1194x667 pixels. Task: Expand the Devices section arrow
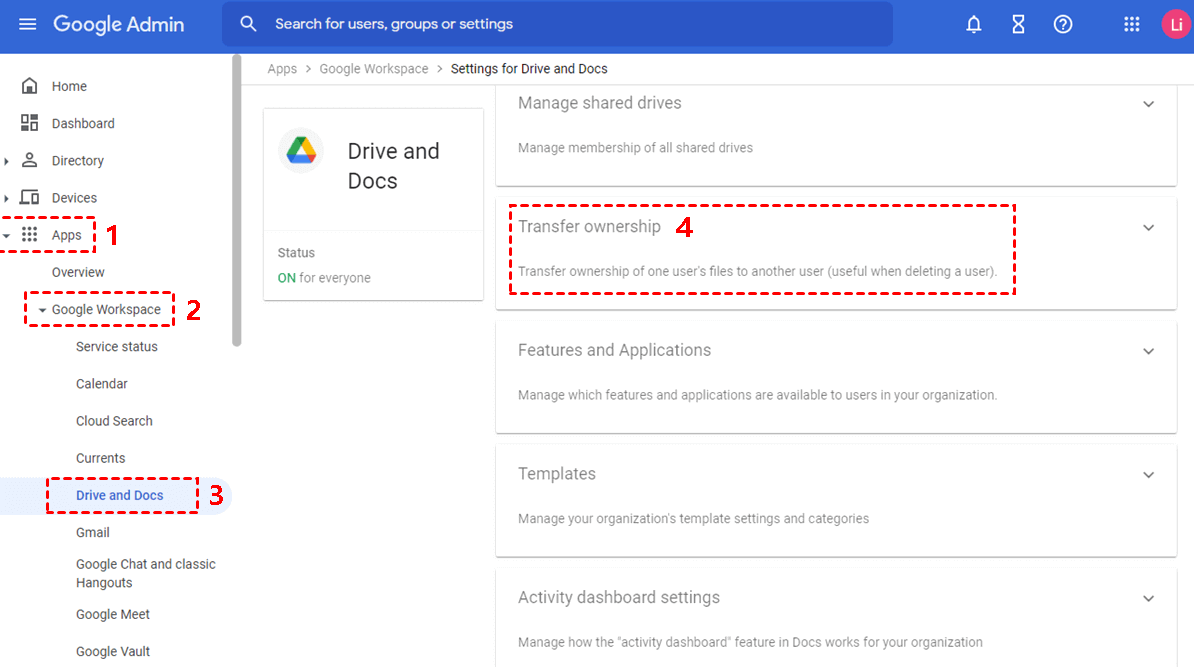point(7,198)
